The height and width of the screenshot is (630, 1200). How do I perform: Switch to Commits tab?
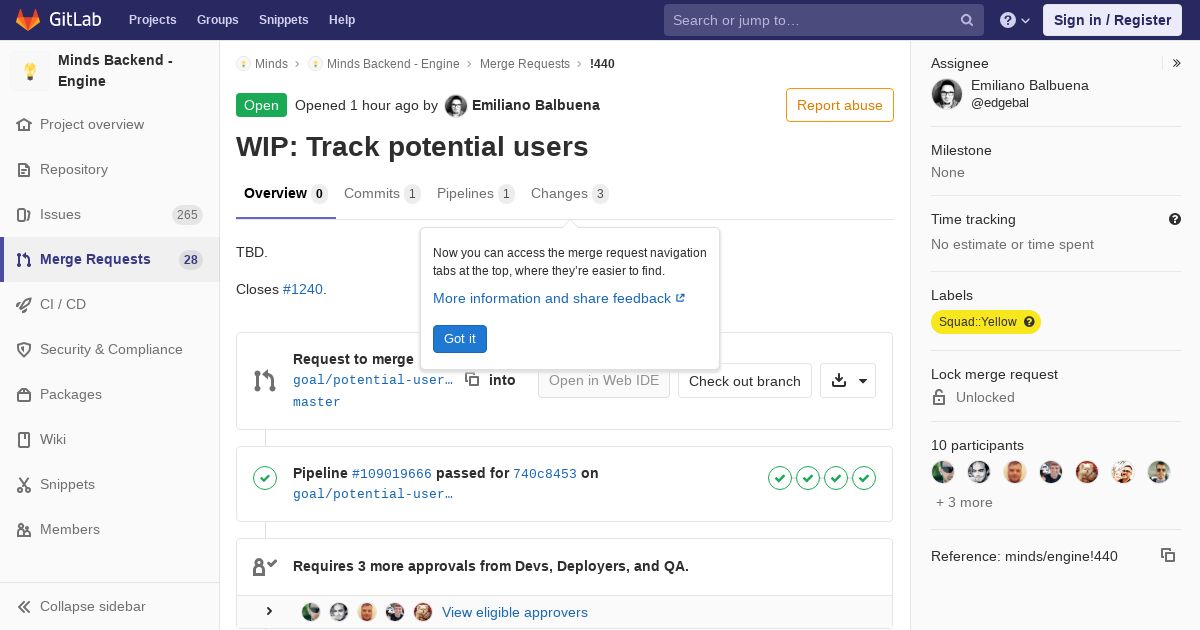pyautogui.click(x=382, y=193)
